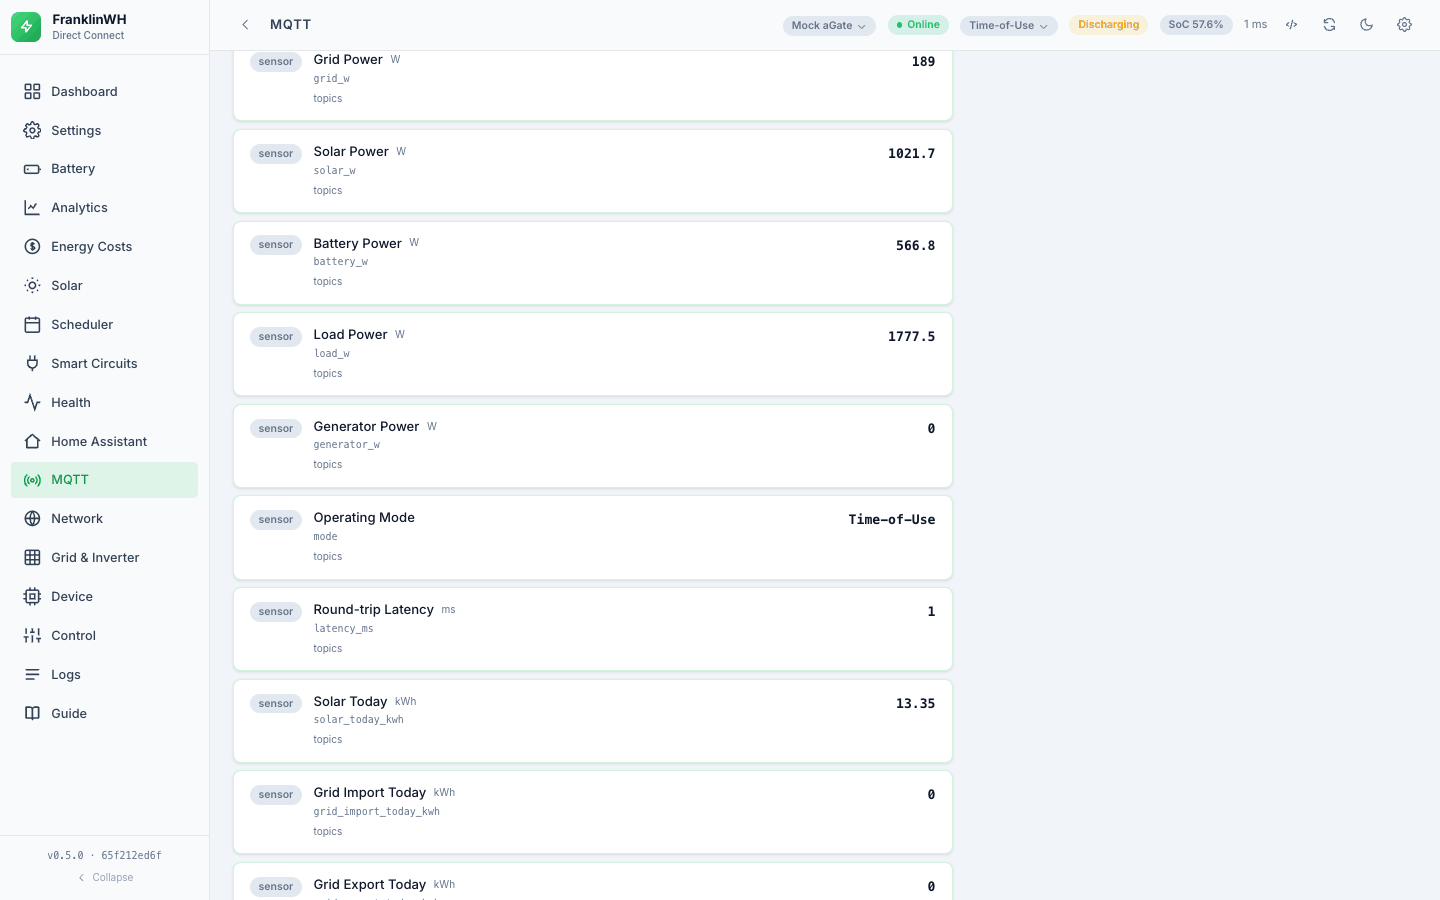Click the Battery Power value 566.8
The width and height of the screenshot is (1440, 900).
(916, 246)
